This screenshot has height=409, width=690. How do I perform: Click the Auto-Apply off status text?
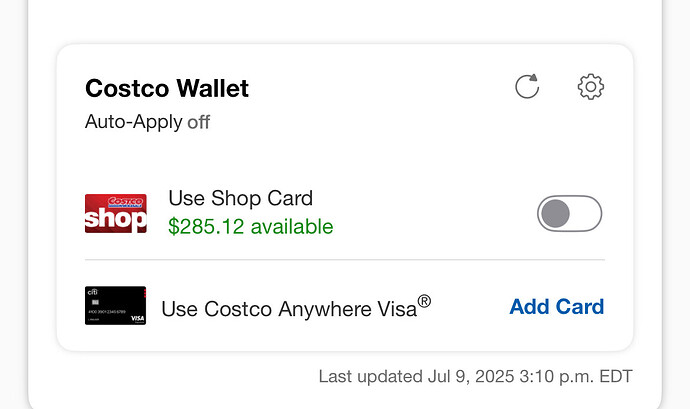coord(147,122)
